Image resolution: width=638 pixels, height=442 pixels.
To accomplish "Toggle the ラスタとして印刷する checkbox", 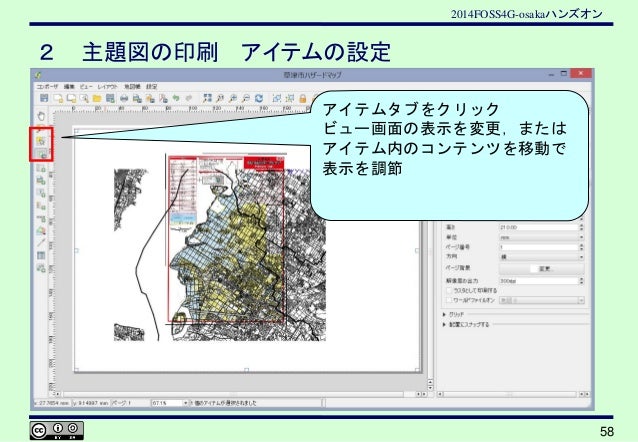I will coord(449,291).
